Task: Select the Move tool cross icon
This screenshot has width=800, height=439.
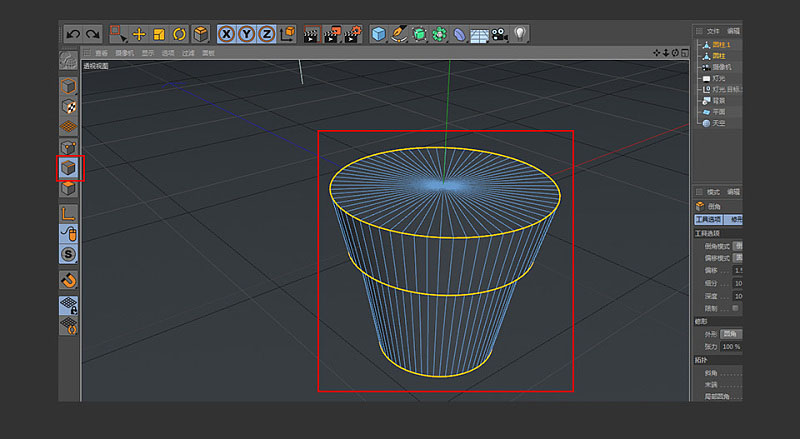Action: pyautogui.click(x=139, y=34)
